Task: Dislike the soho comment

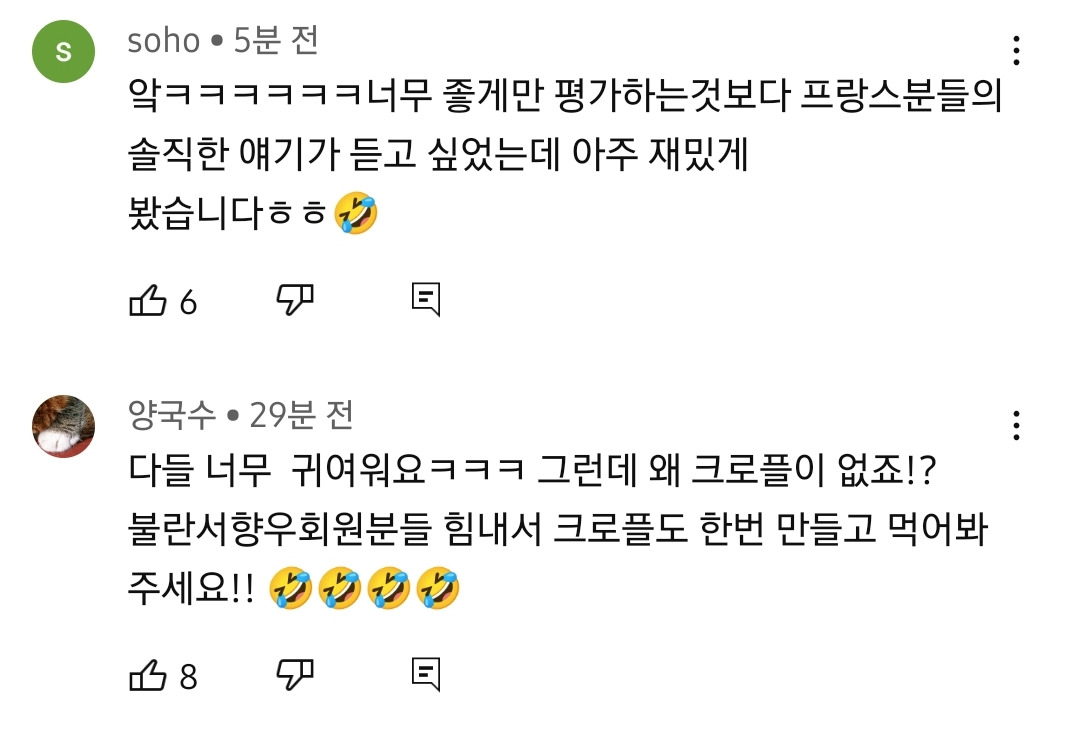Action: [x=294, y=299]
